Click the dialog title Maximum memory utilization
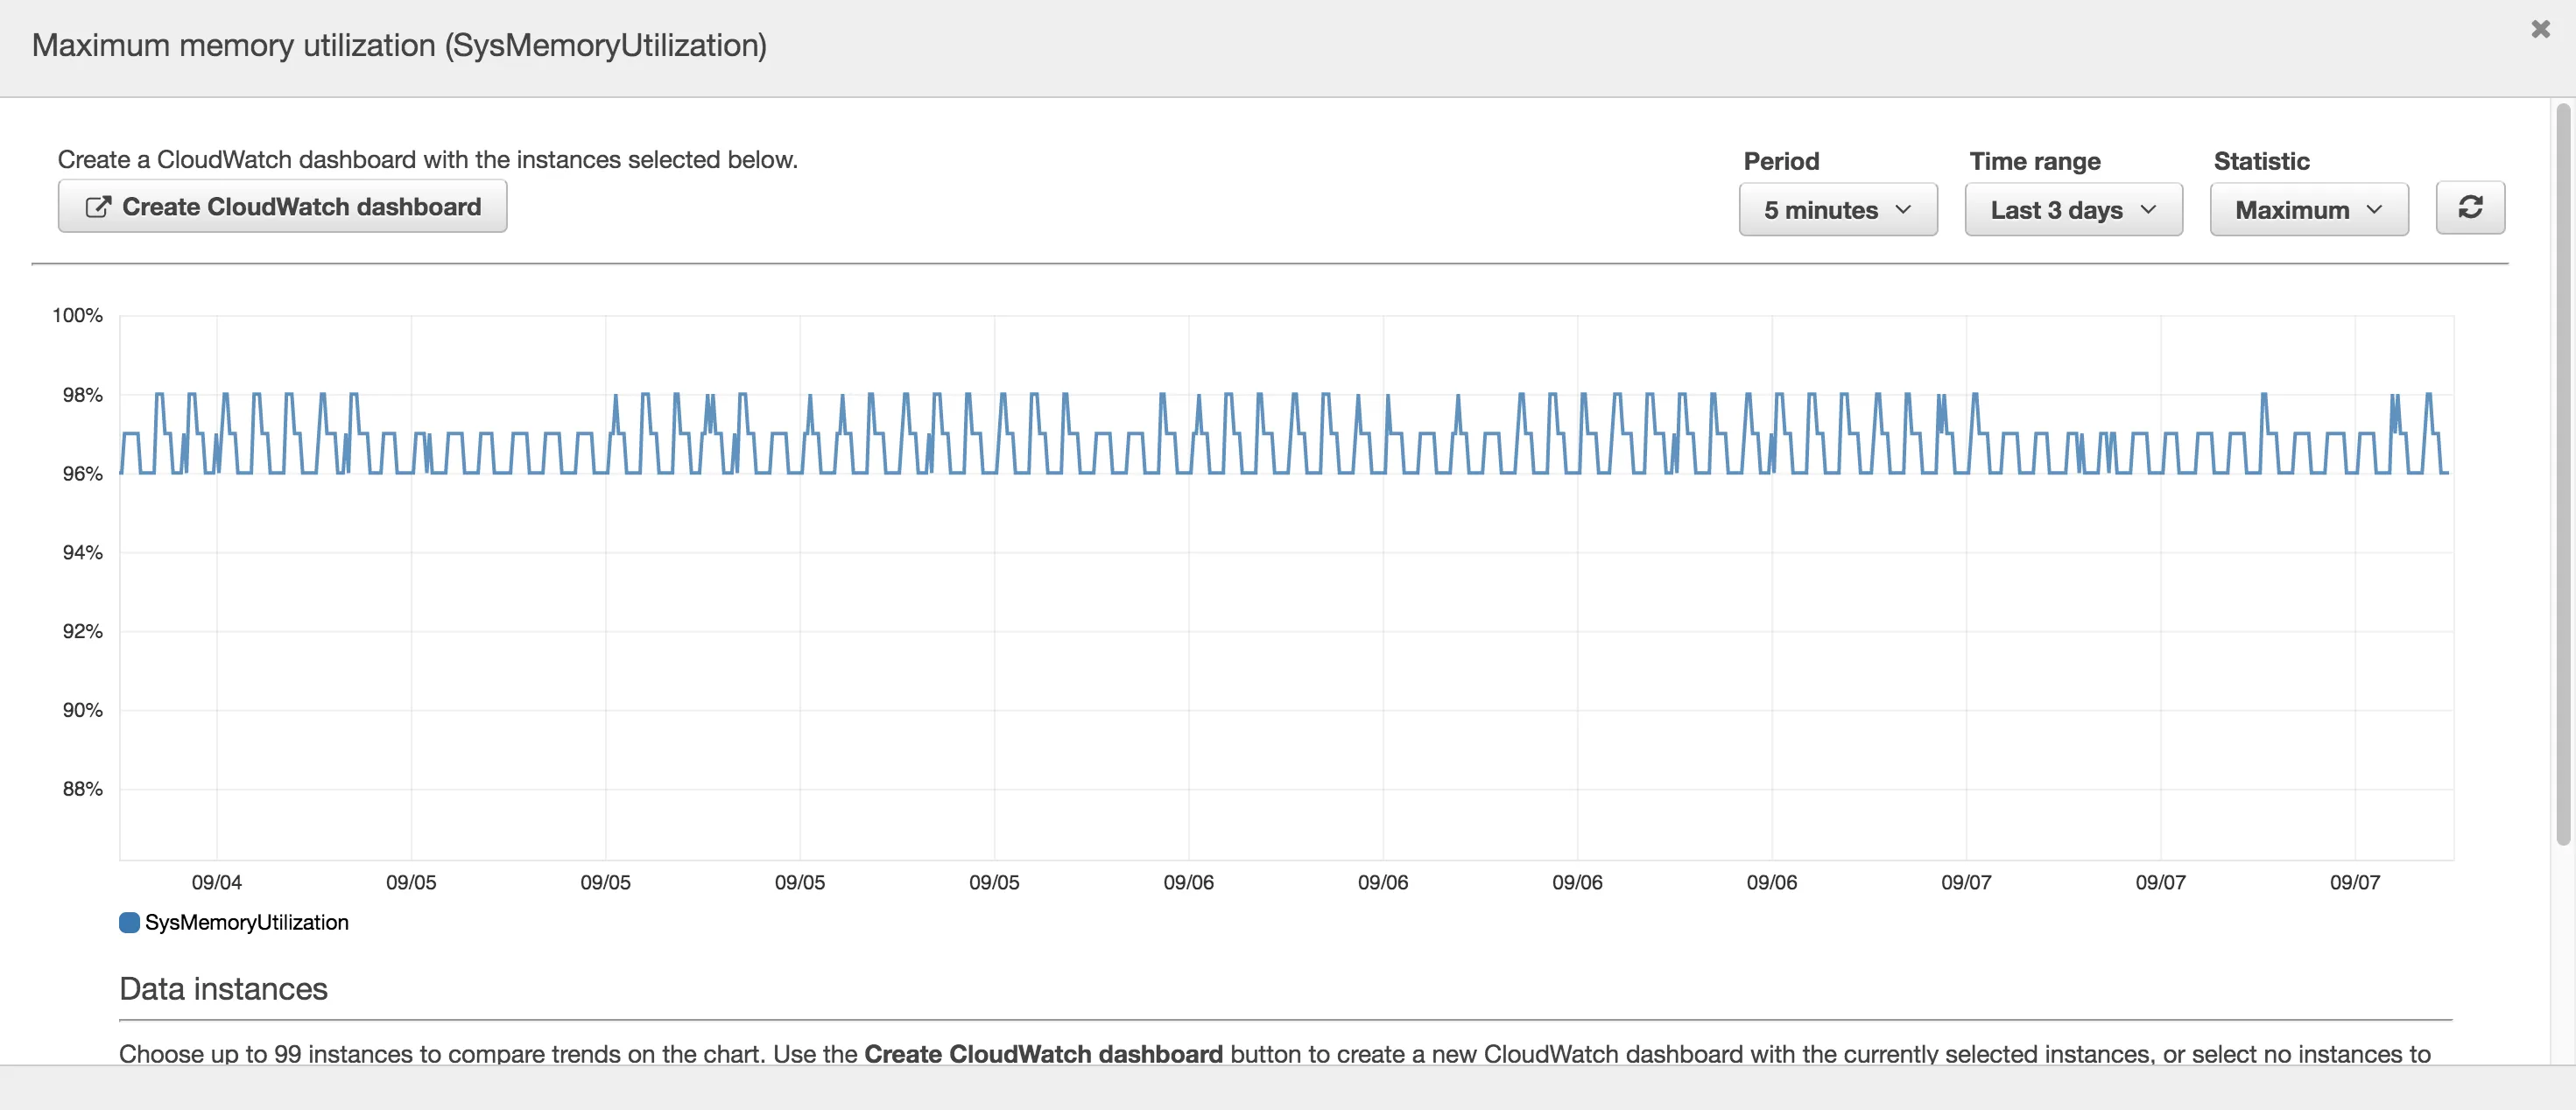The height and width of the screenshot is (1110, 2576). (x=398, y=45)
